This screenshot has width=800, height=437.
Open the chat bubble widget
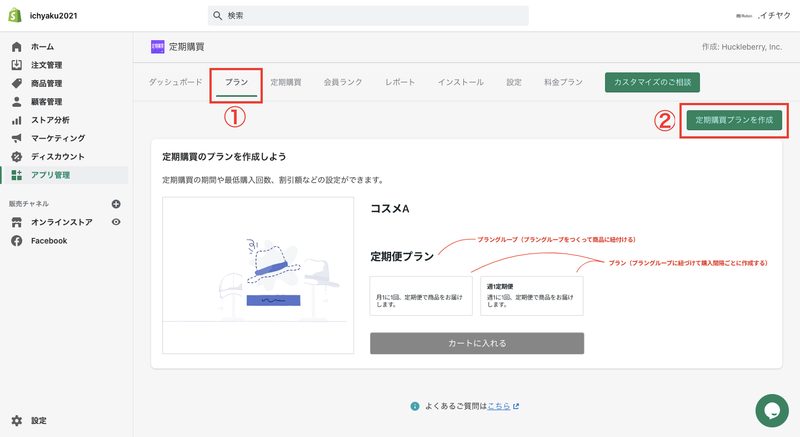point(772,410)
